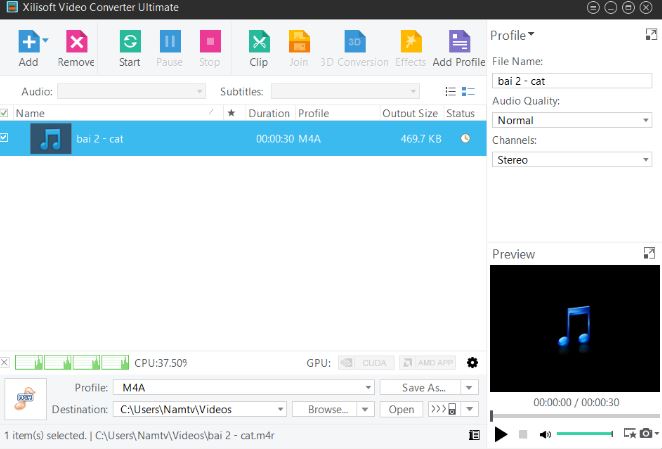
Task: Click the profile format image icon at bottom-left
Action: click(25, 399)
